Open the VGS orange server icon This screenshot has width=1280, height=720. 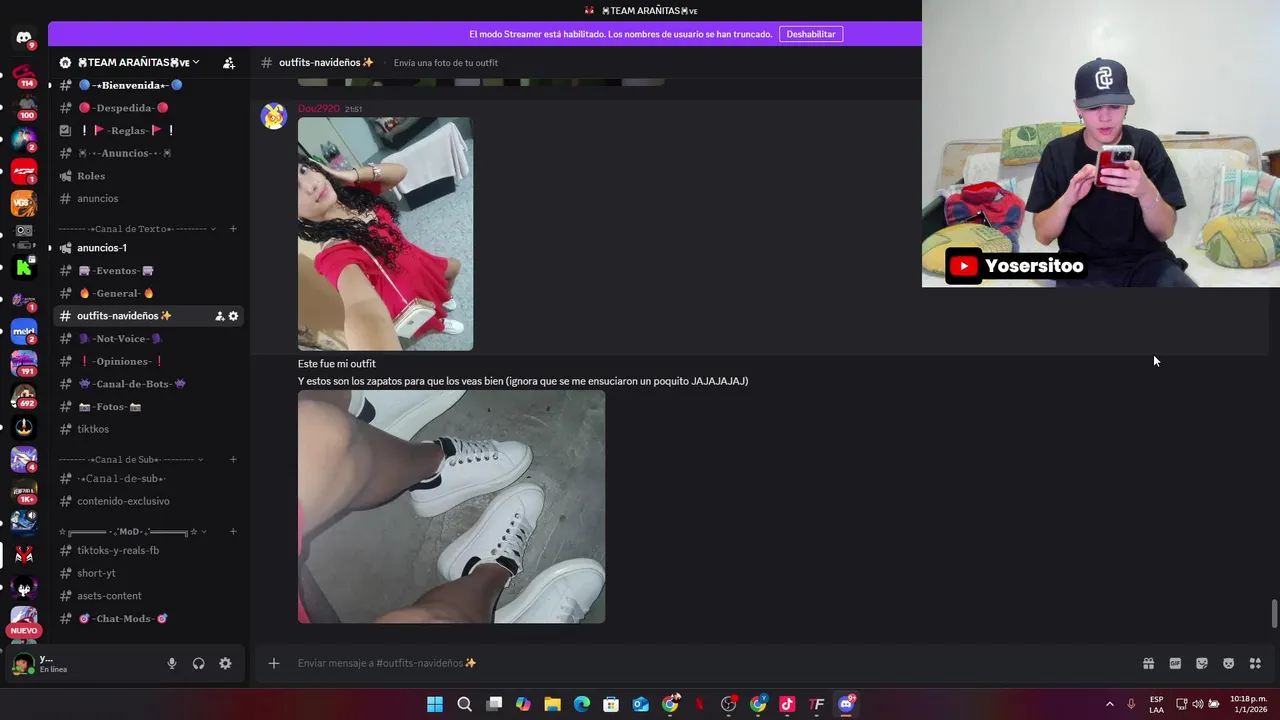(x=24, y=203)
